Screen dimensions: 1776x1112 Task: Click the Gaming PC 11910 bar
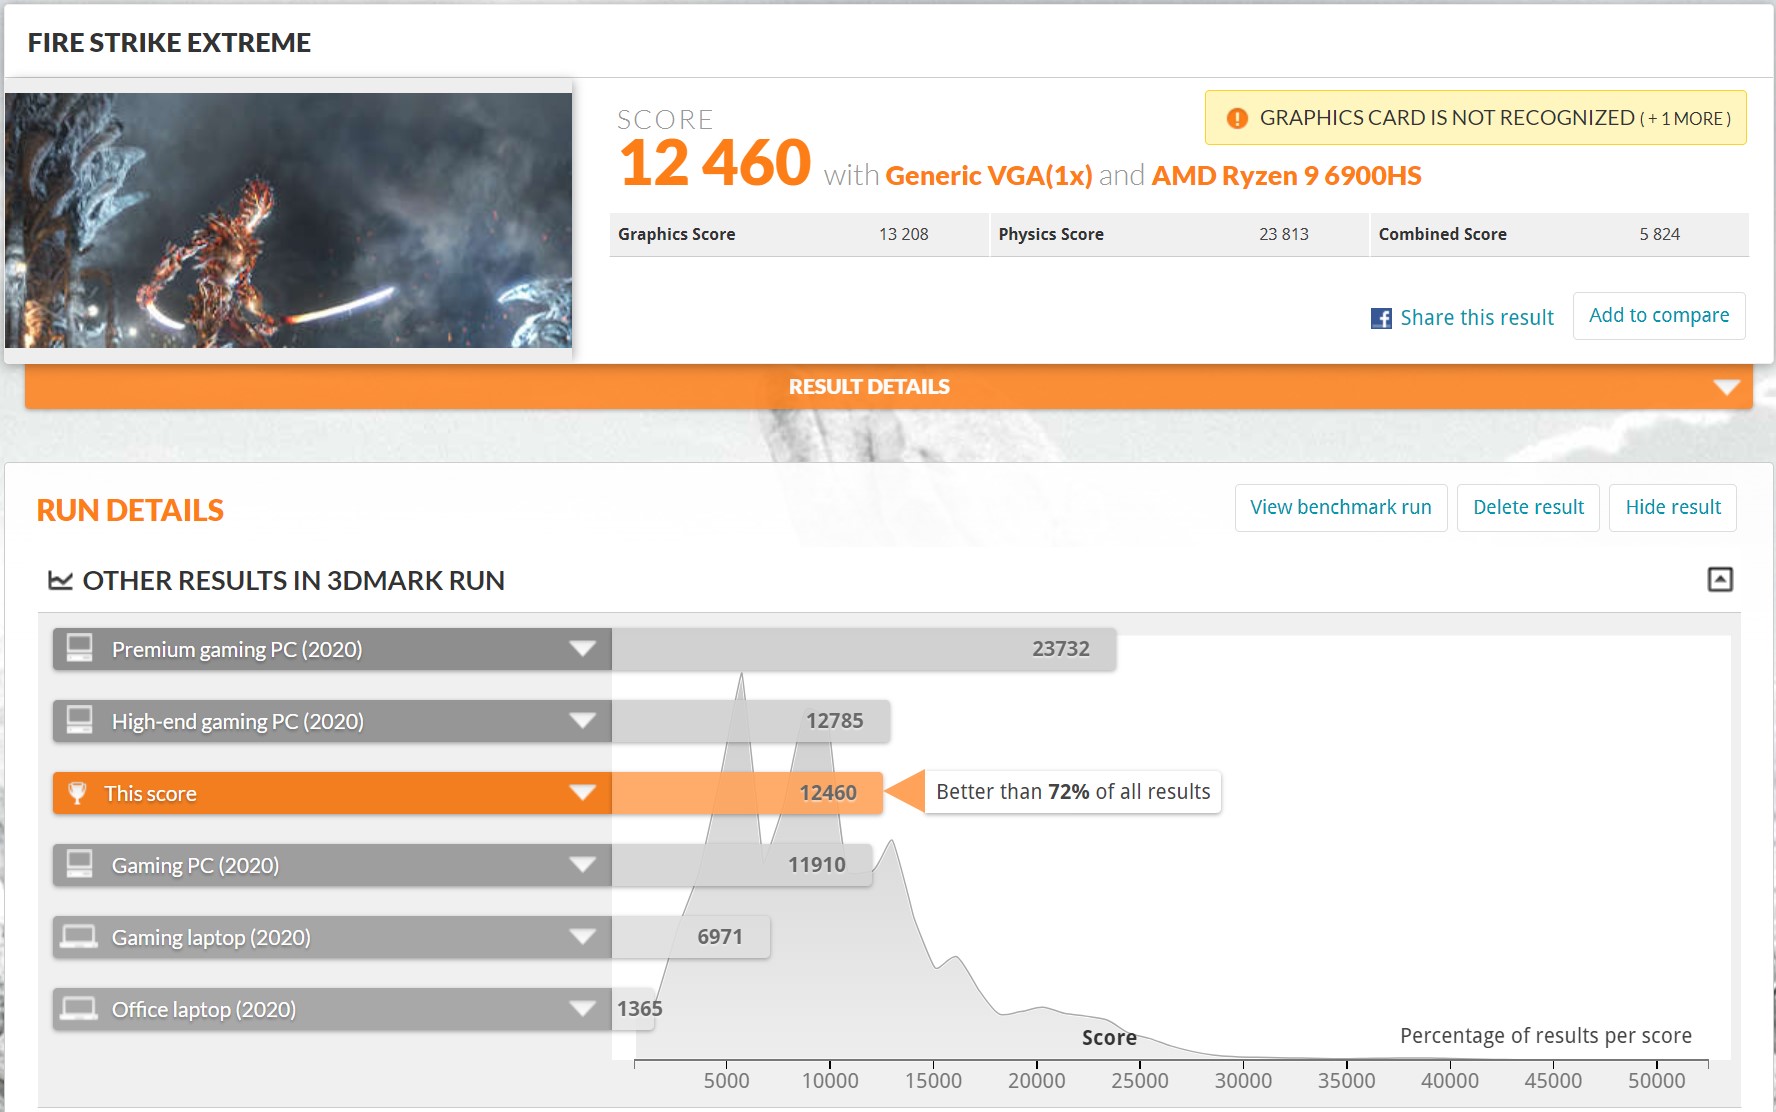[x=742, y=865]
